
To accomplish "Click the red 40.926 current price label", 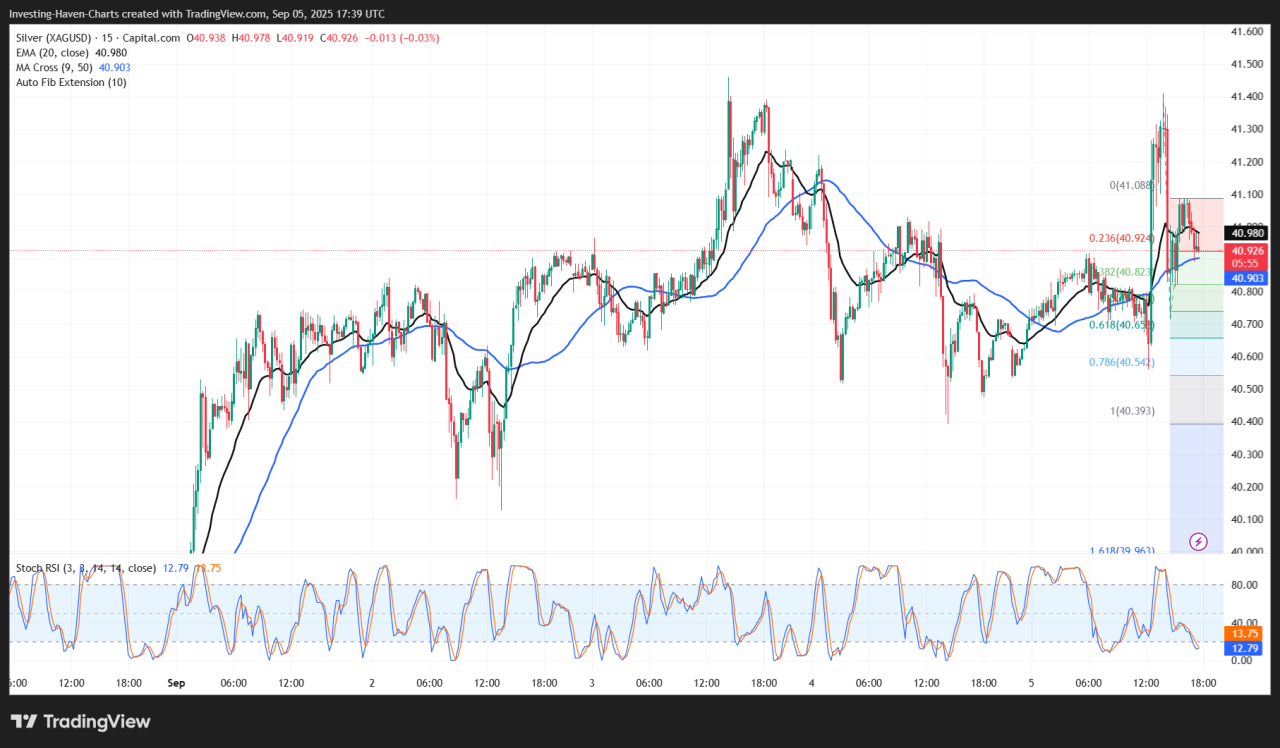I will 1246,250.
